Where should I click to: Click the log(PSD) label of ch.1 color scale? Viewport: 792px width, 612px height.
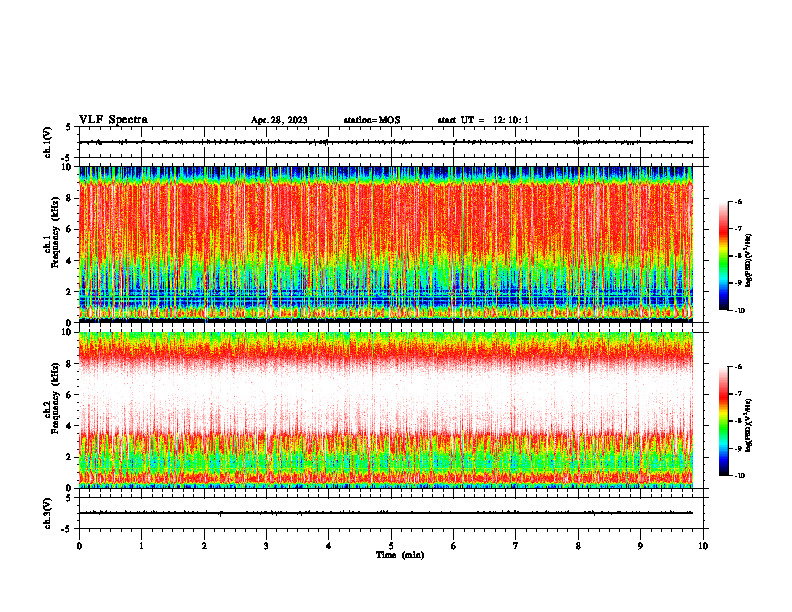tap(749, 260)
